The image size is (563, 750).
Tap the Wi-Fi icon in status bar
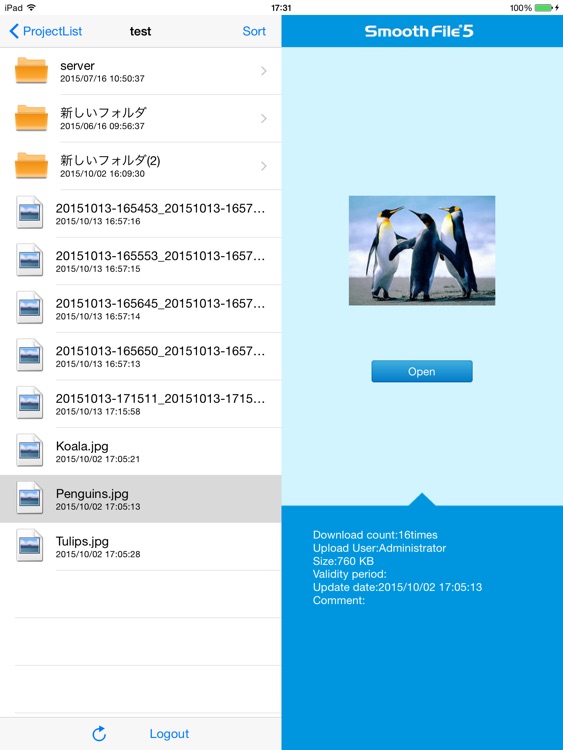32,7
